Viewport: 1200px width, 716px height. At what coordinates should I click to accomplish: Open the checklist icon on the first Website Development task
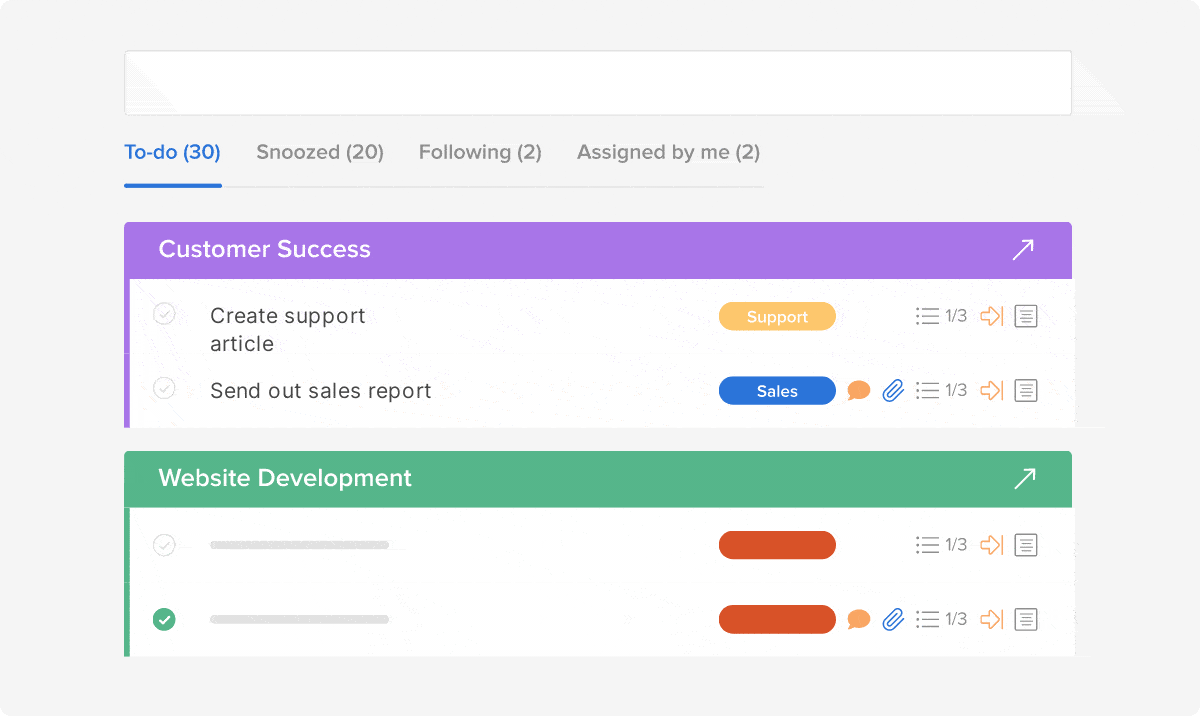click(927, 545)
